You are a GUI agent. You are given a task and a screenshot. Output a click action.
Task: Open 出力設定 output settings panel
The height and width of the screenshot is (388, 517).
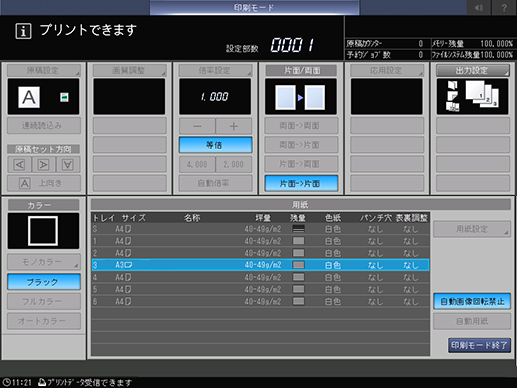click(x=473, y=70)
